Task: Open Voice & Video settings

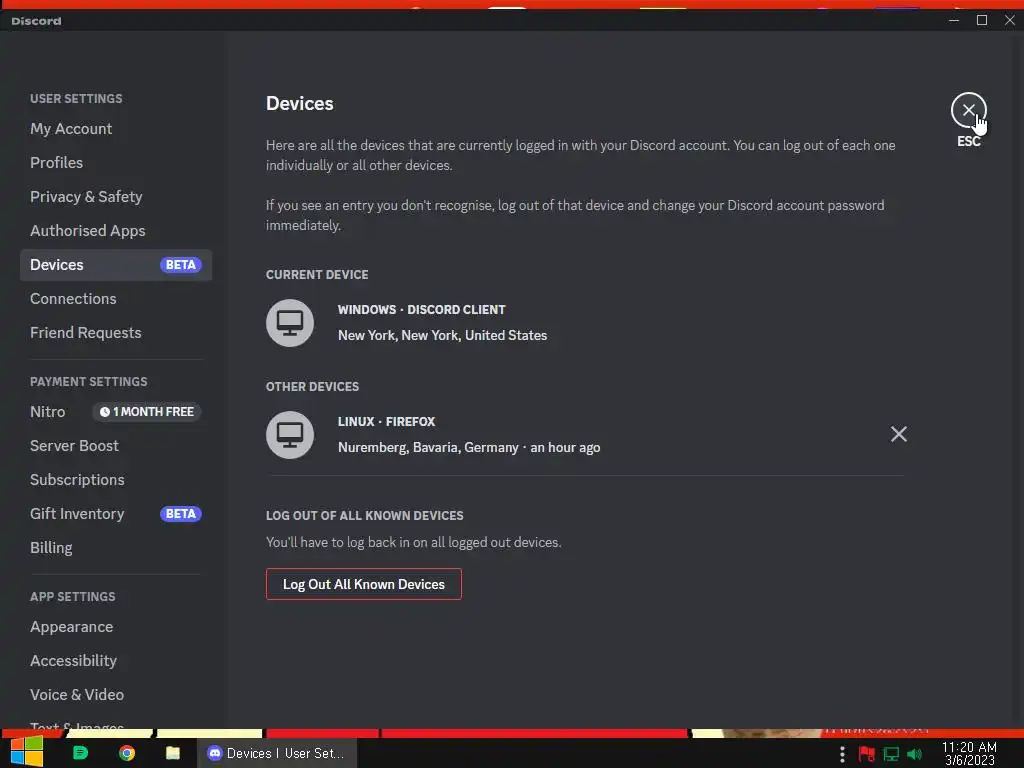Action: (x=116, y=695)
